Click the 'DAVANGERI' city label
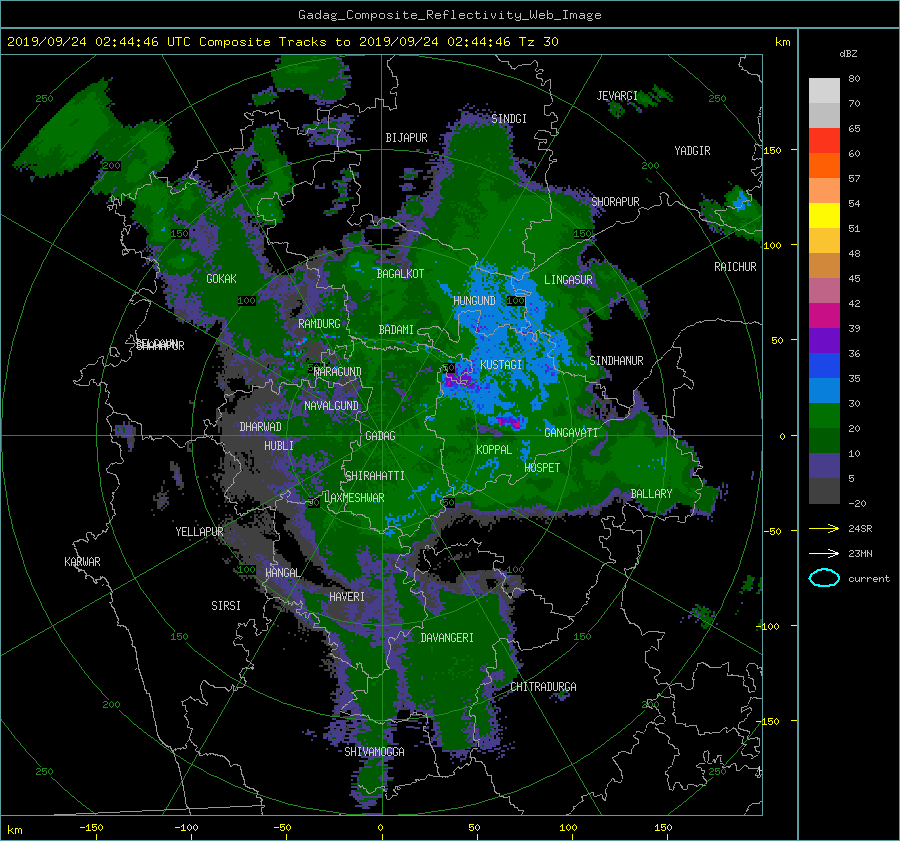This screenshot has height=841, width=900. pyautogui.click(x=447, y=638)
